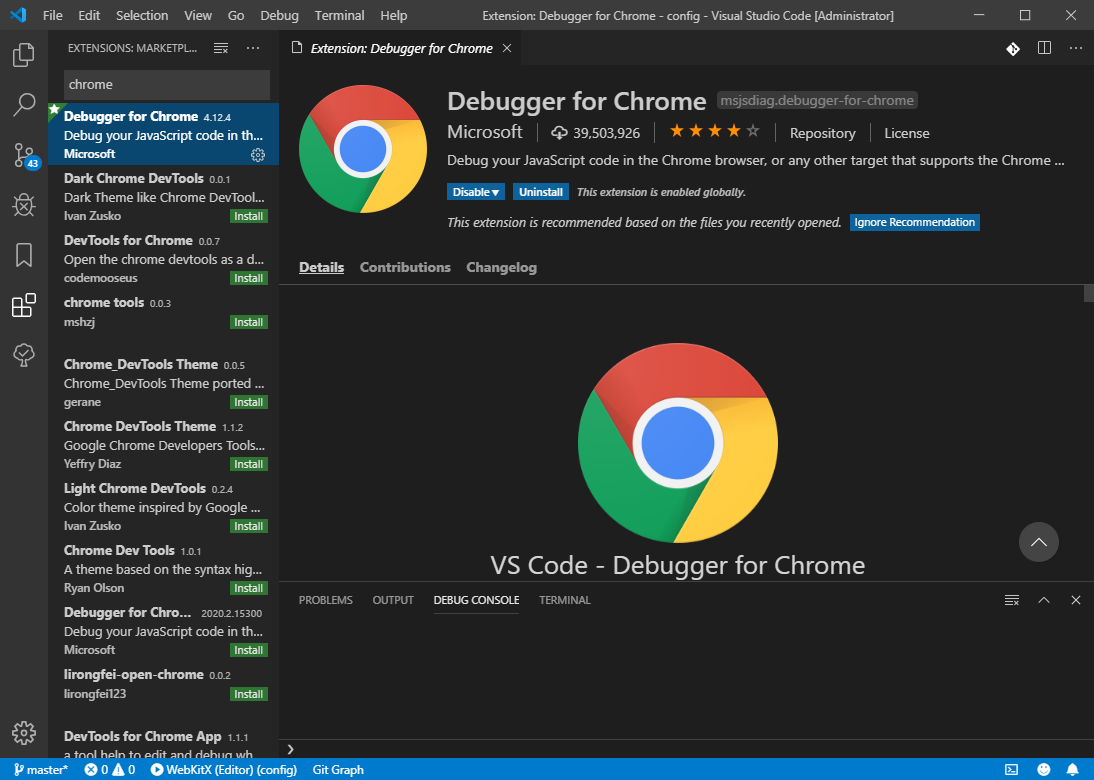Viewport: 1094px width, 780px height.
Task: Click the terminal icon in the status bar
Action: pos(1011,770)
